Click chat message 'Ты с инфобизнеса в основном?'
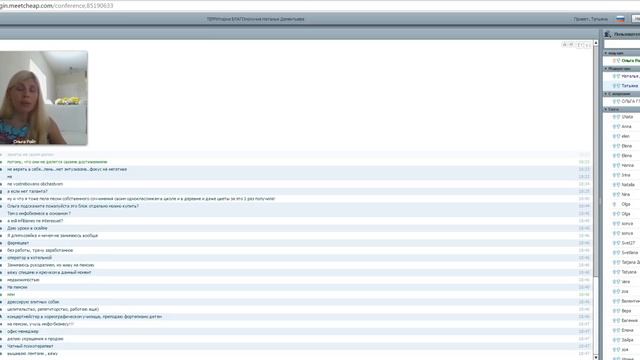Screen dimensions: 640x360 point(39,213)
